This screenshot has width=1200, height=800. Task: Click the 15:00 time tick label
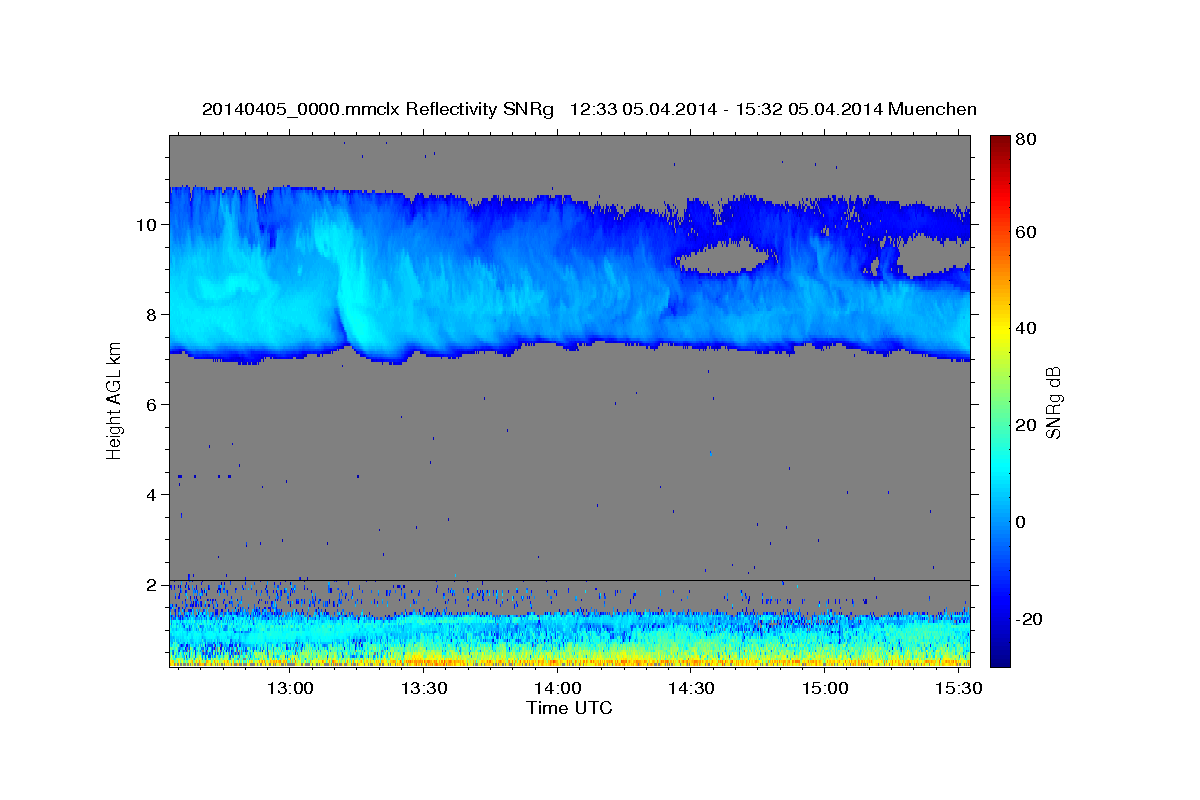[x=824, y=688]
